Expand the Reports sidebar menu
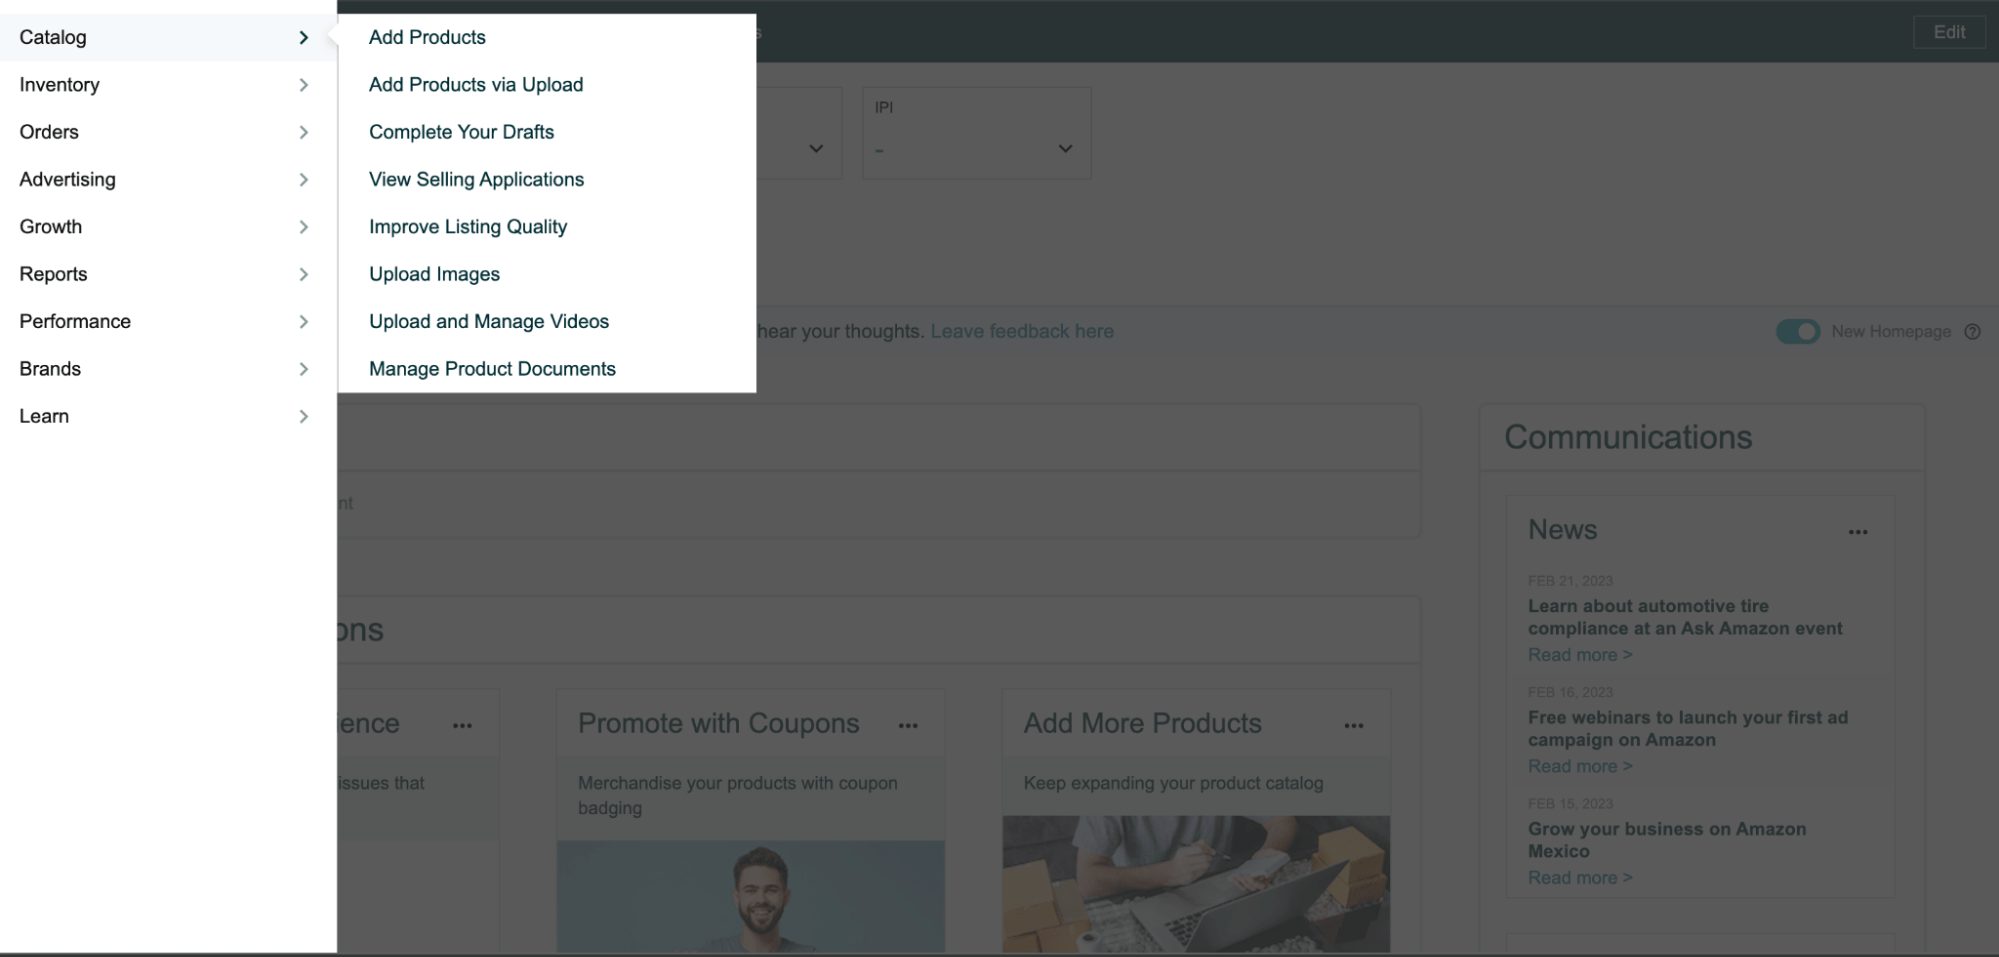1999x957 pixels. tap(160, 274)
